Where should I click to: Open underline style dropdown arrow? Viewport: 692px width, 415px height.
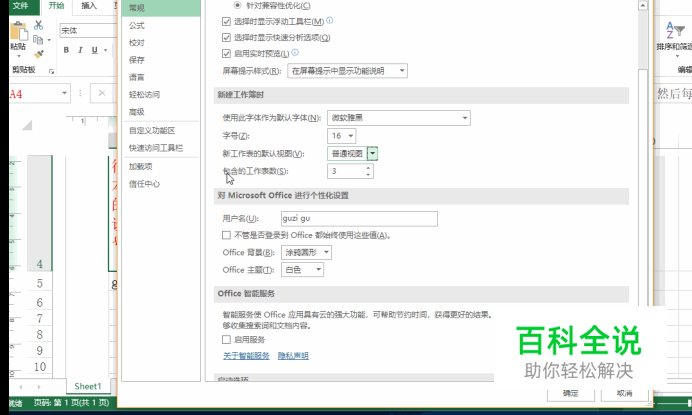coord(105,50)
